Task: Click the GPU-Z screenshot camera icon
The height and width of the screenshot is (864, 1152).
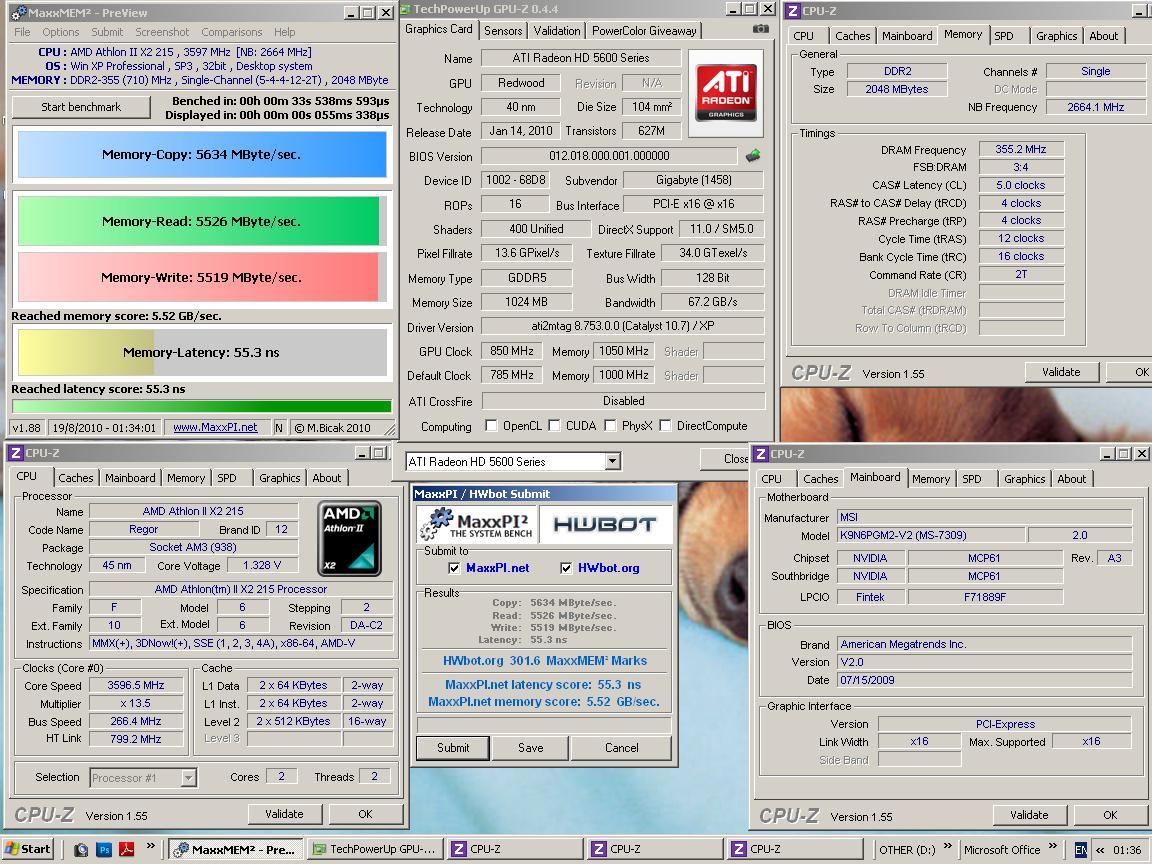Action: [x=760, y=29]
